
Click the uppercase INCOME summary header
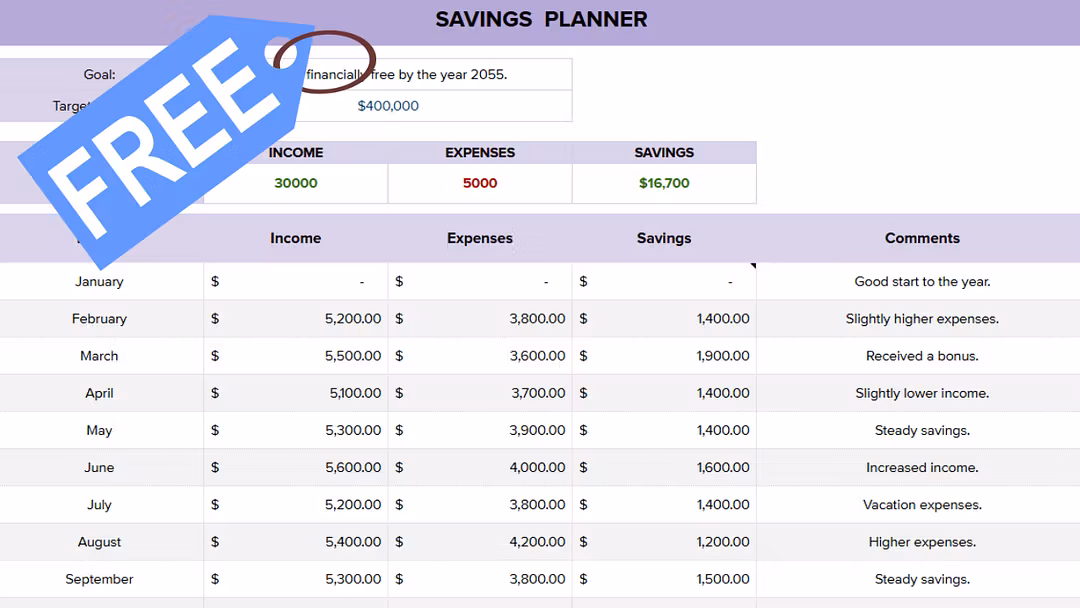[x=296, y=153]
